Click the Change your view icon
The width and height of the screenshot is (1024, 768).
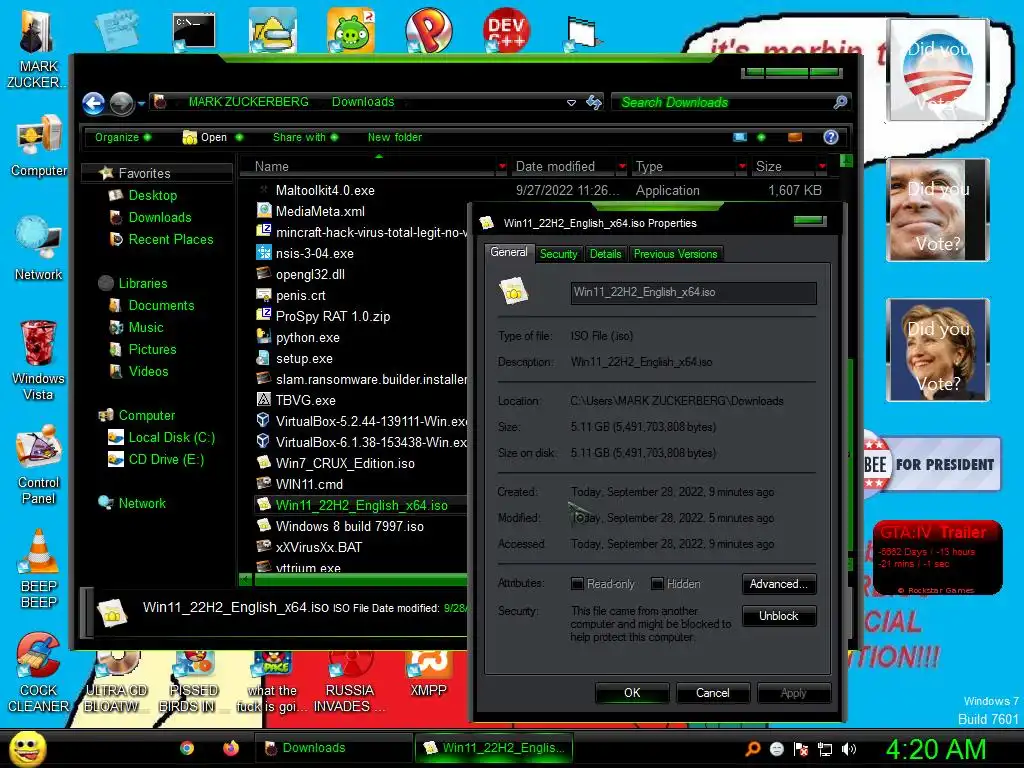pyautogui.click(x=740, y=137)
